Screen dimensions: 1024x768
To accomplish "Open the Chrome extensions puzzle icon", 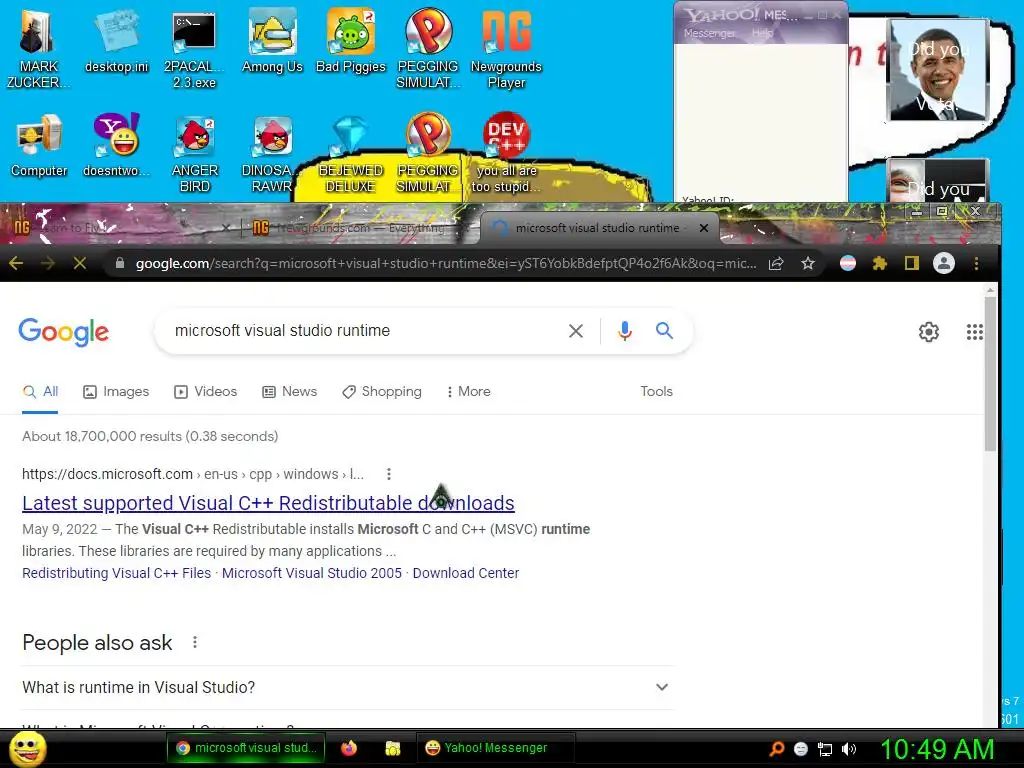I will coord(880,263).
